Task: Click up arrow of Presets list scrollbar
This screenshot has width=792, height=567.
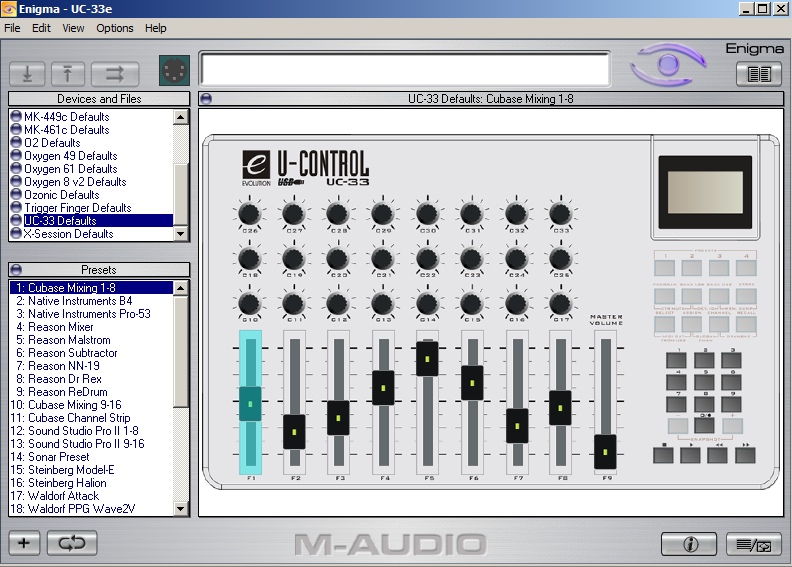Action: point(181,288)
